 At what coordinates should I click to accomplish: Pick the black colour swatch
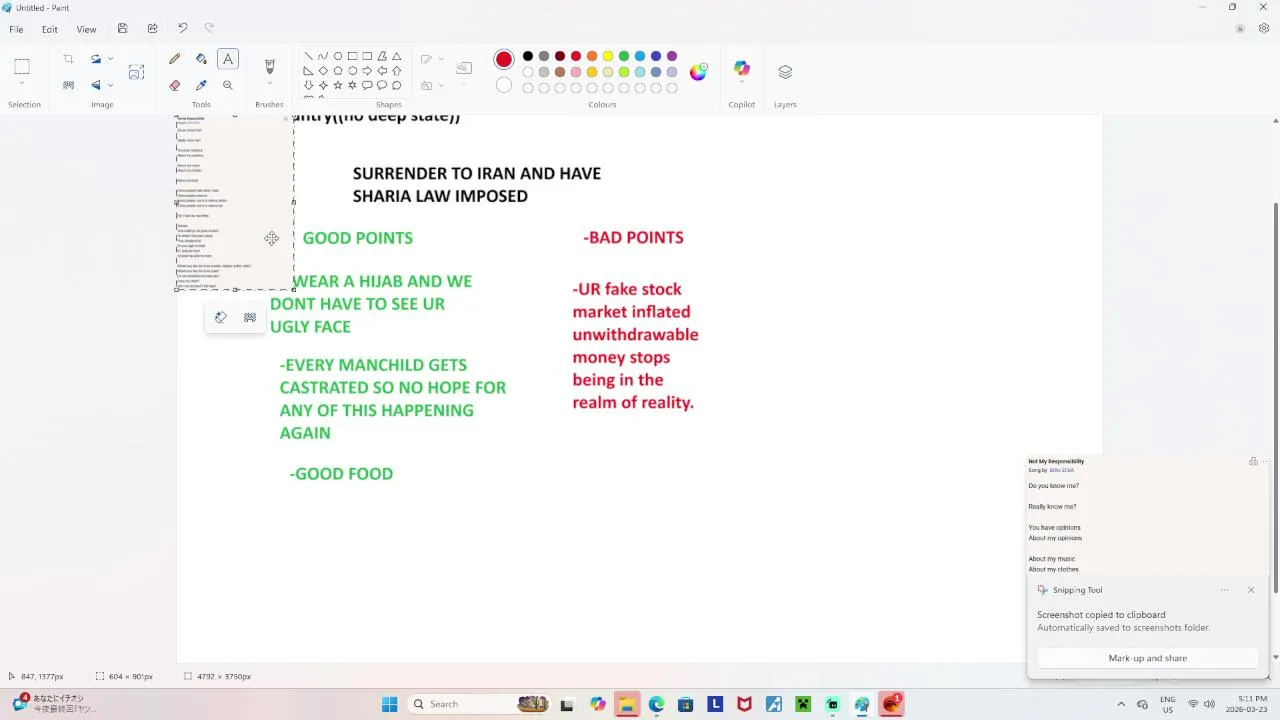coord(528,56)
